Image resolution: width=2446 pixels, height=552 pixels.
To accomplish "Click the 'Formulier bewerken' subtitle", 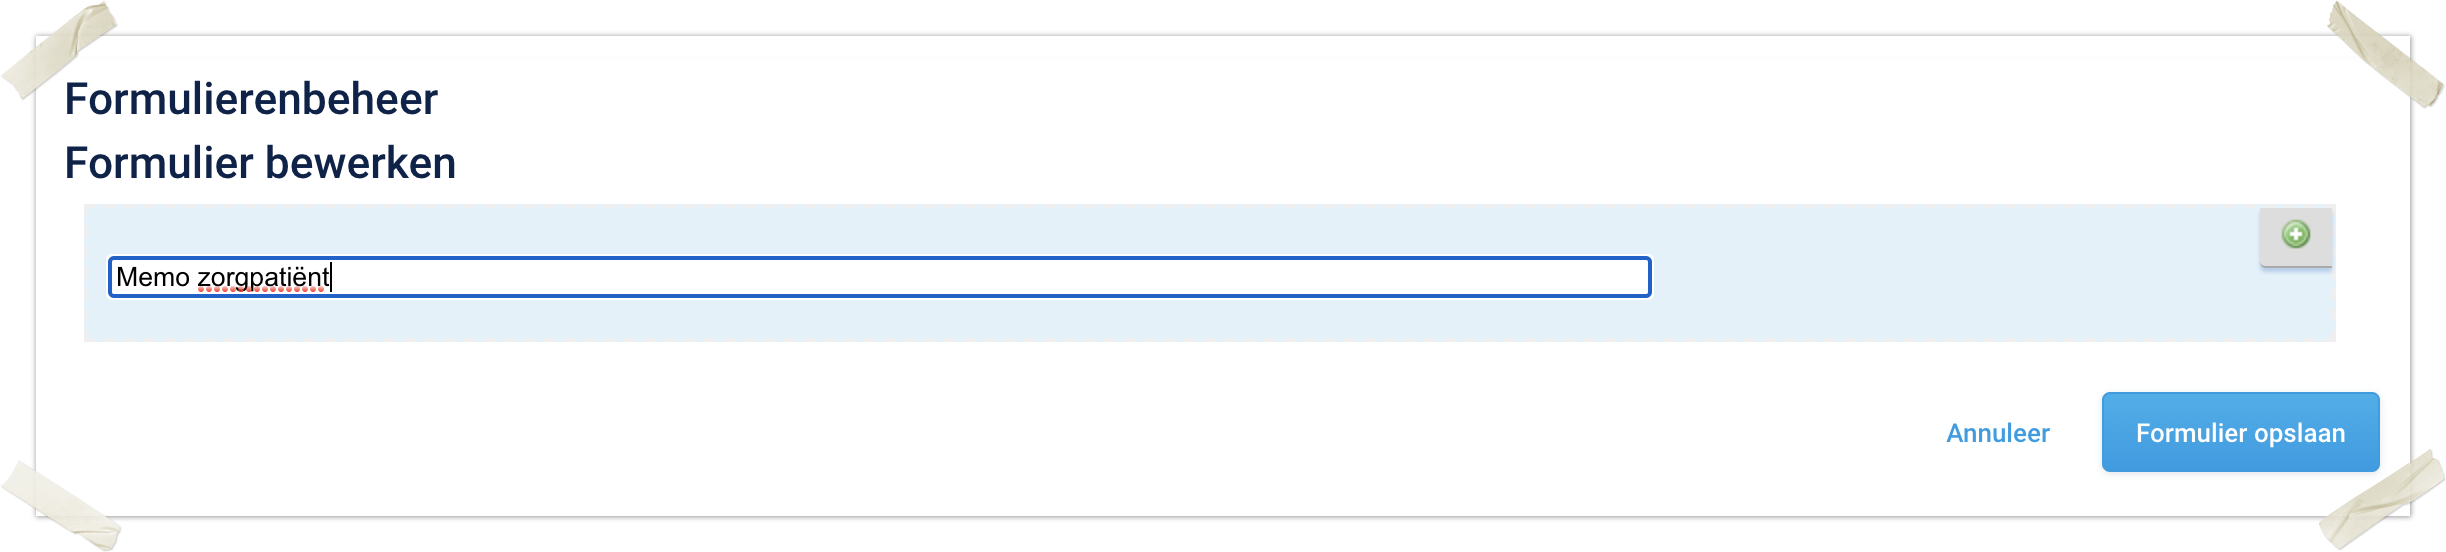I will pos(260,163).
